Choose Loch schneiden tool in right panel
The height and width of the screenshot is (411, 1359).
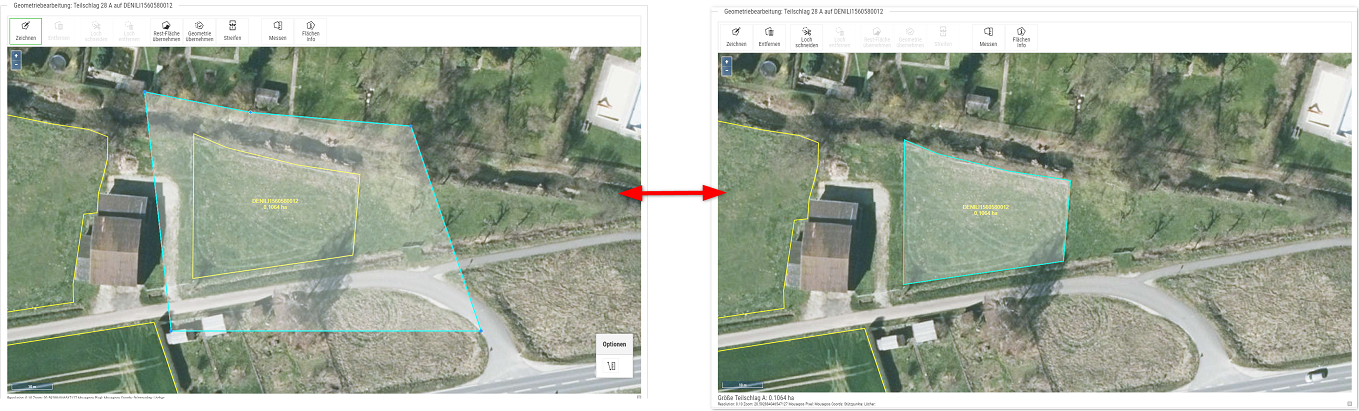click(x=806, y=37)
